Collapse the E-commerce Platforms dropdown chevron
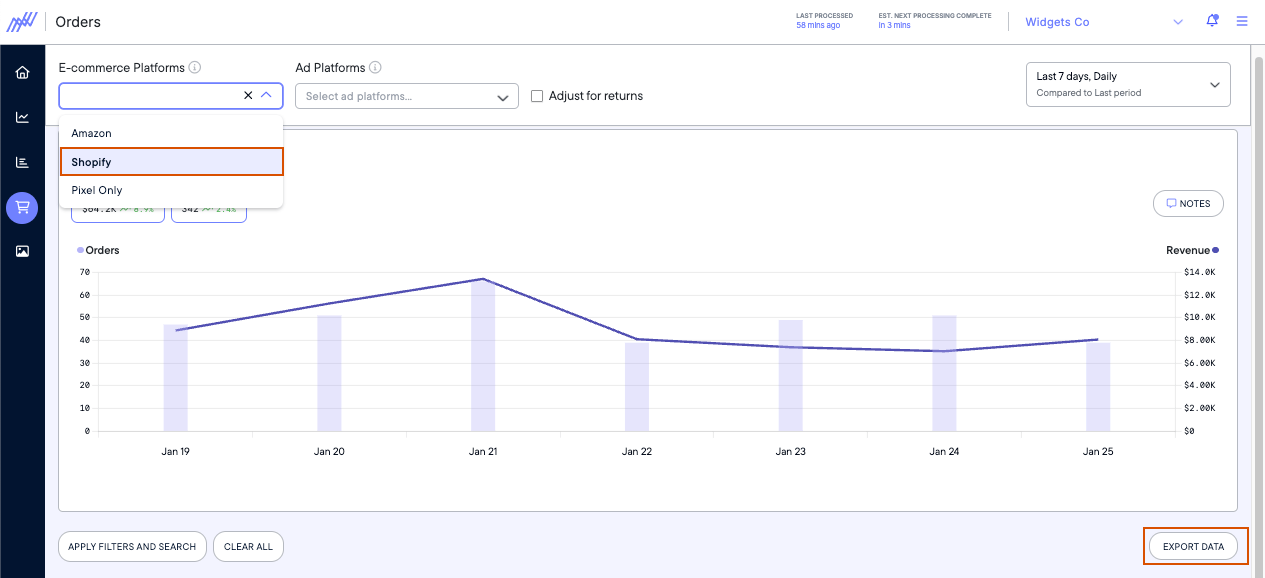The height and width of the screenshot is (578, 1265). (266, 95)
